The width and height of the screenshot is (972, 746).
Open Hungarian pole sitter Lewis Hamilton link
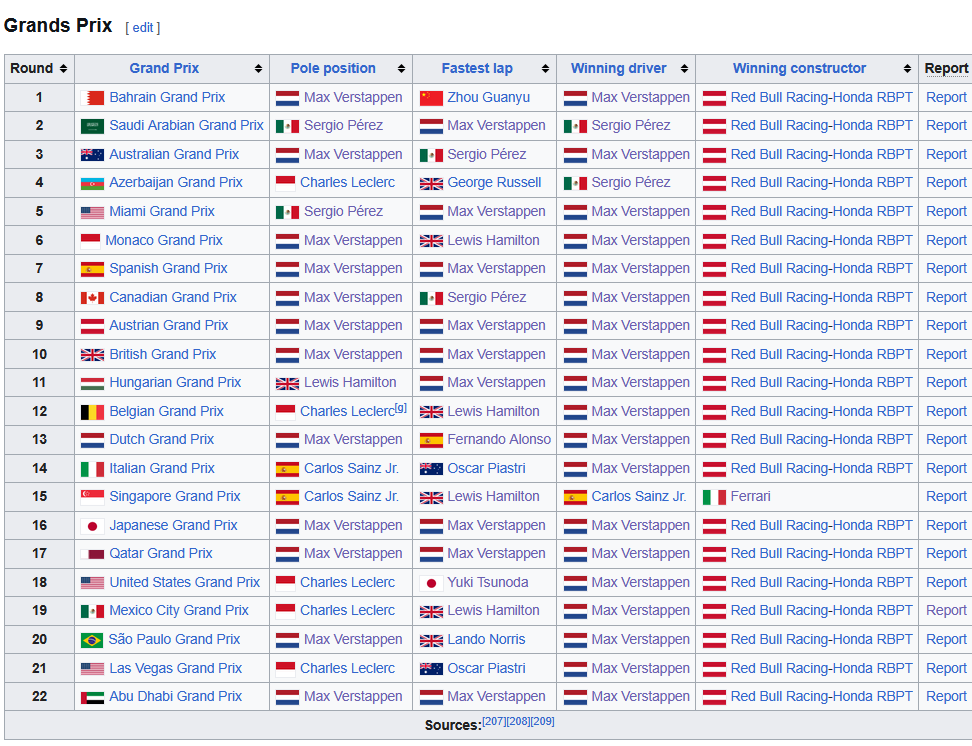click(350, 382)
